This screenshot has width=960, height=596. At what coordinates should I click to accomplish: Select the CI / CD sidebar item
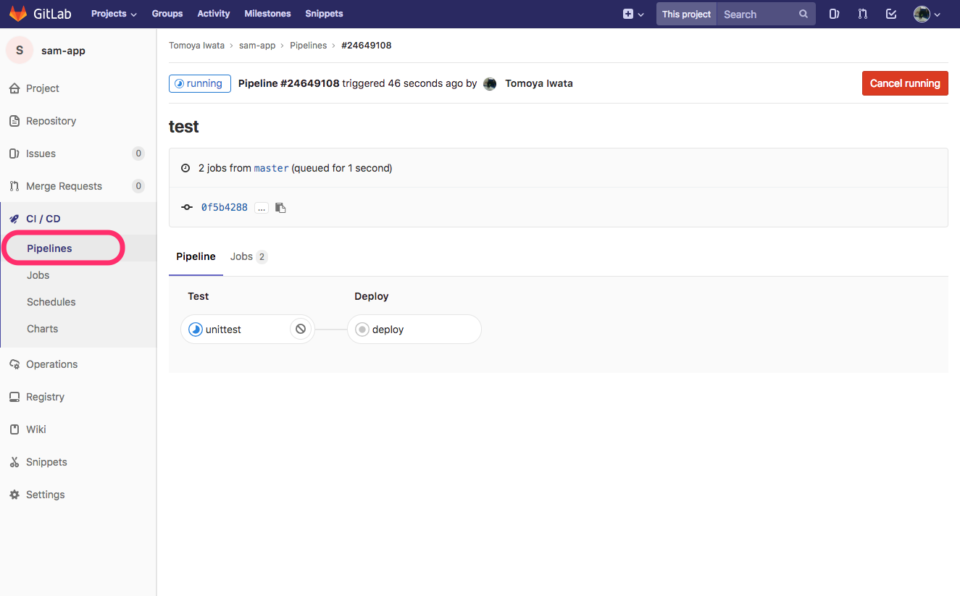click(40, 217)
